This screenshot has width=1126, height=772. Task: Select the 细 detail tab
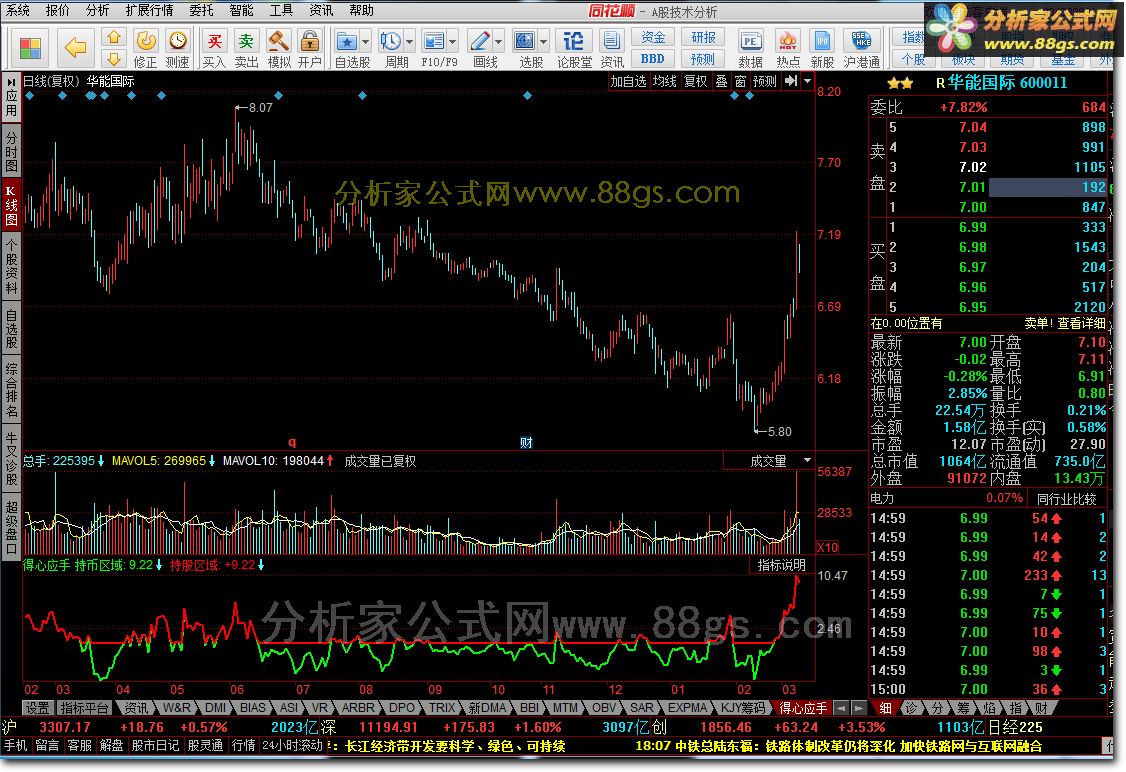[885, 708]
